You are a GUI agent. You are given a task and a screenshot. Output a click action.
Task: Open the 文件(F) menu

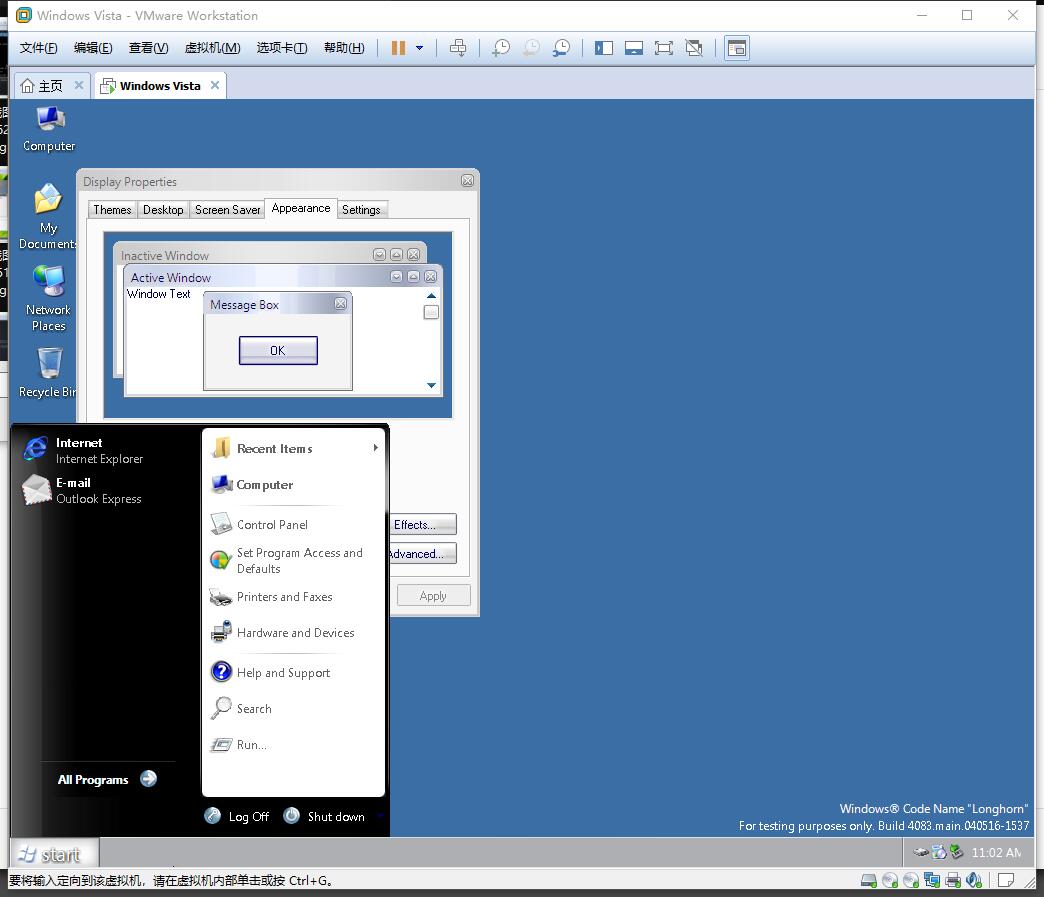[x=38, y=48]
